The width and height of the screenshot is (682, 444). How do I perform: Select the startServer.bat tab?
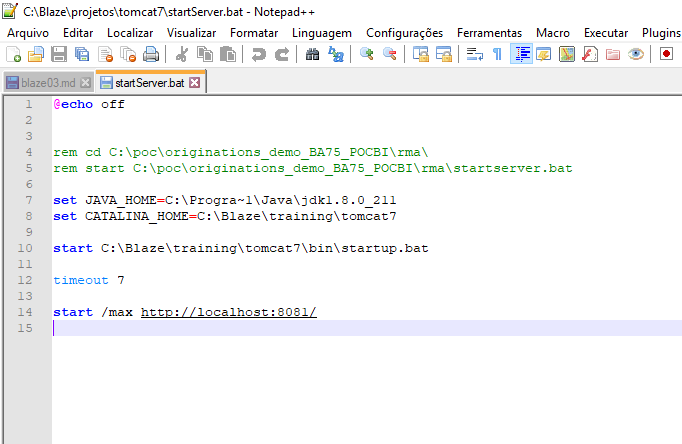149,83
